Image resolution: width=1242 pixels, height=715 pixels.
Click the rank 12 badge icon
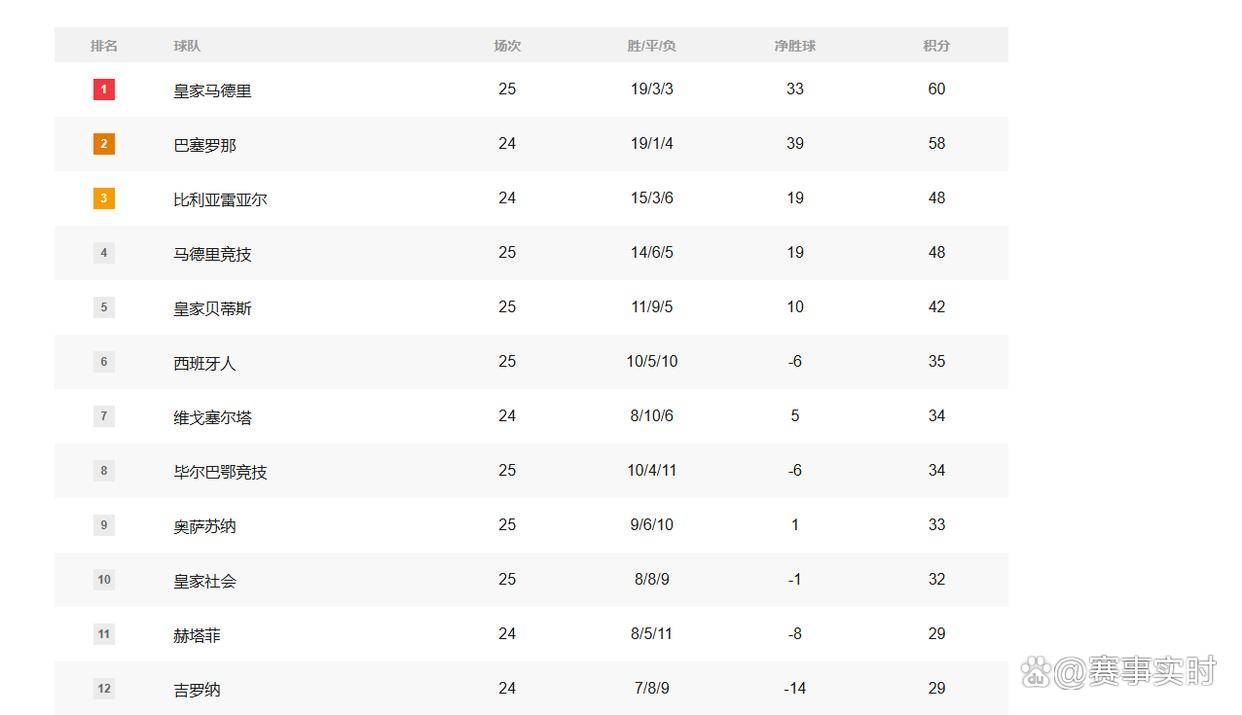(x=104, y=689)
